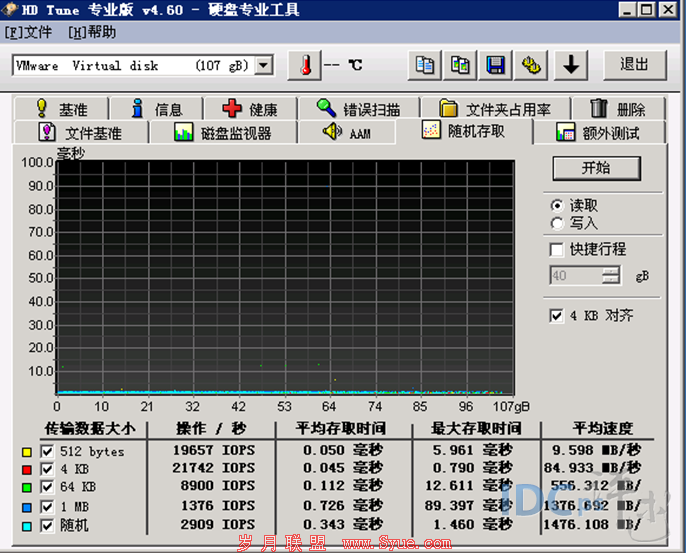Click the 开始 start button
Screen dimensions: 687x553
596,168
